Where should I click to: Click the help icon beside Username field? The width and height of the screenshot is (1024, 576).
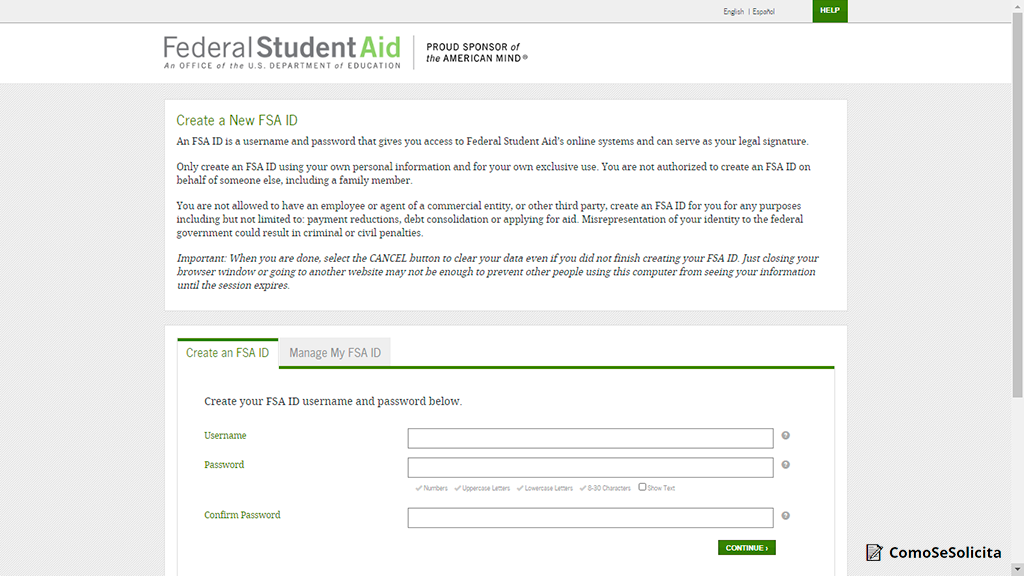coord(786,436)
